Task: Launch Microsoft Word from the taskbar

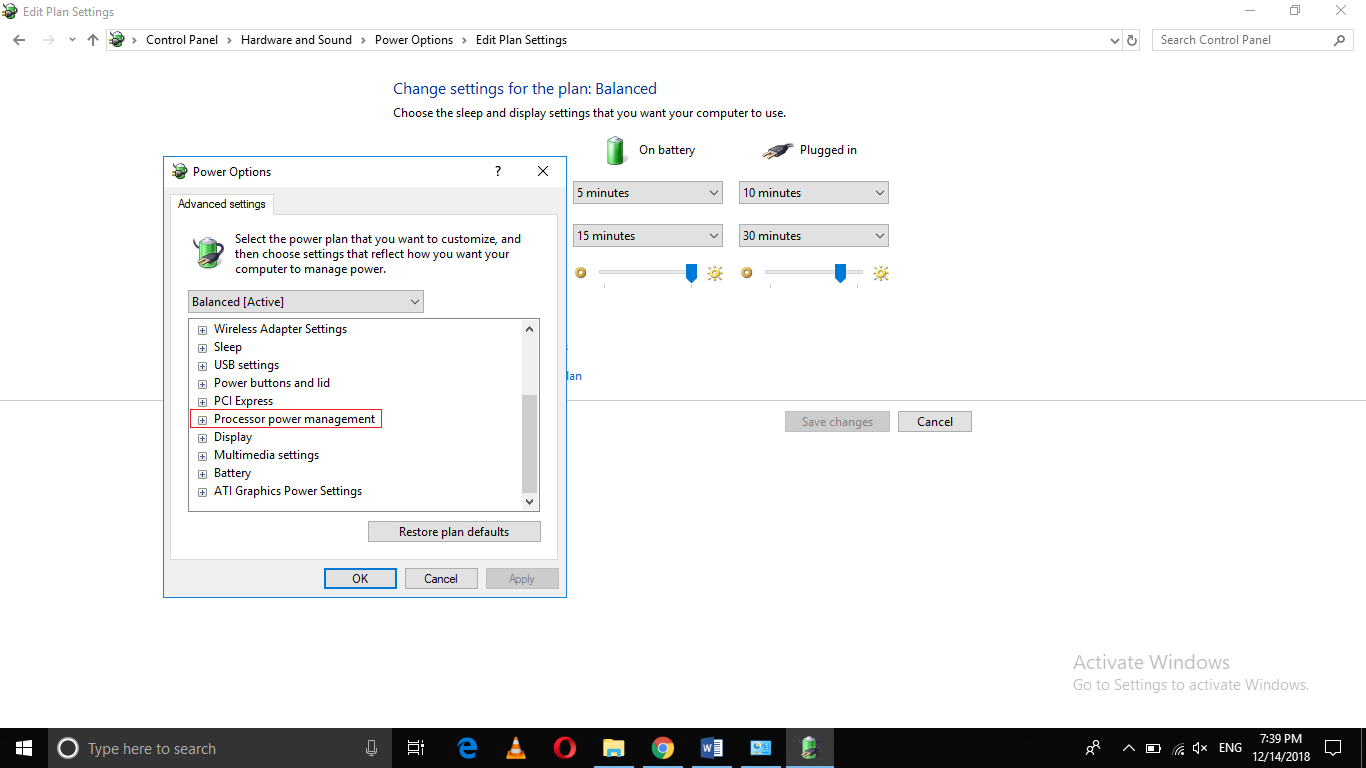Action: click(x=711, y=747)
